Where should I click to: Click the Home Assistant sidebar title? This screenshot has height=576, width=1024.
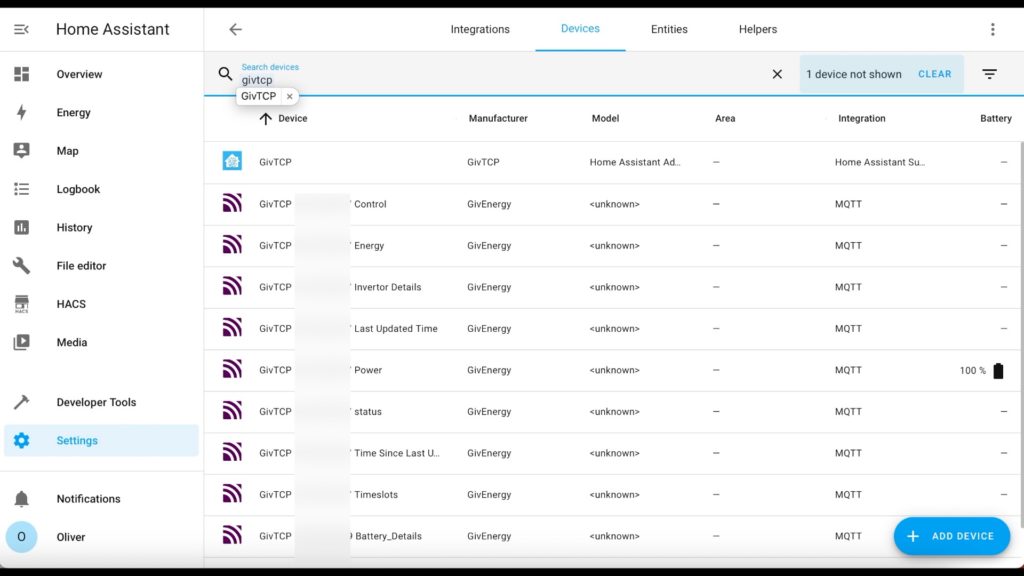pyautogui.click(x=112, y=29)
